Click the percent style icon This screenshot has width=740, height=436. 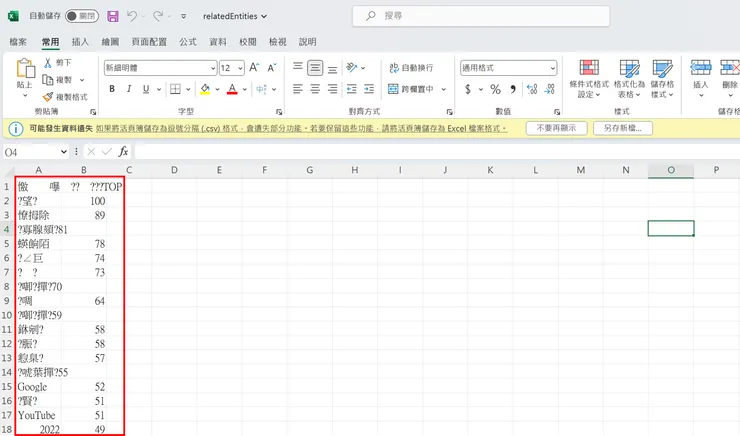point(495,89)
